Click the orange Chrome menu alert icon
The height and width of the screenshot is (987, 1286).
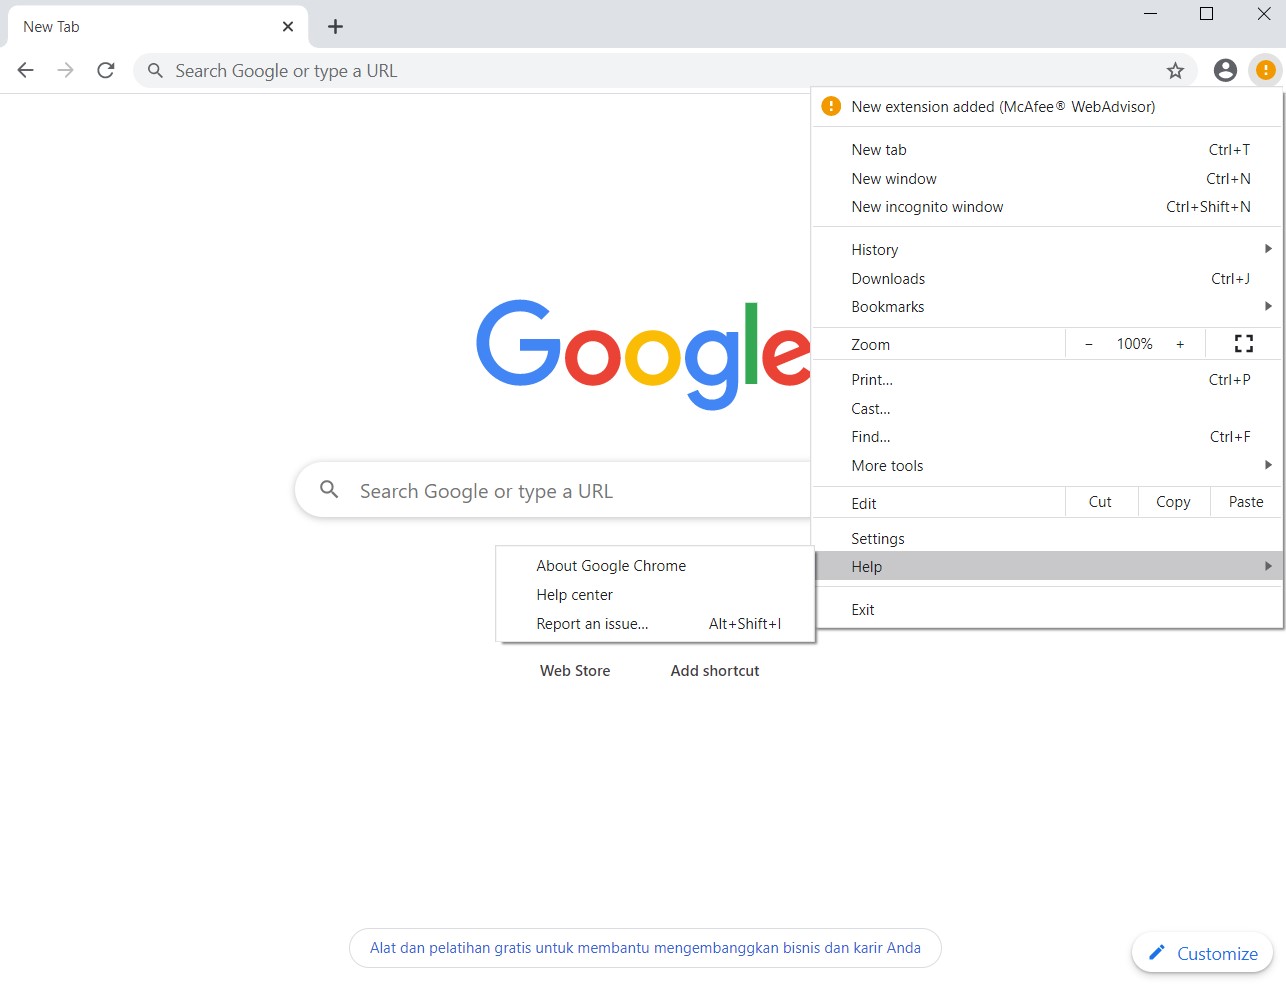coord(1265,70)
